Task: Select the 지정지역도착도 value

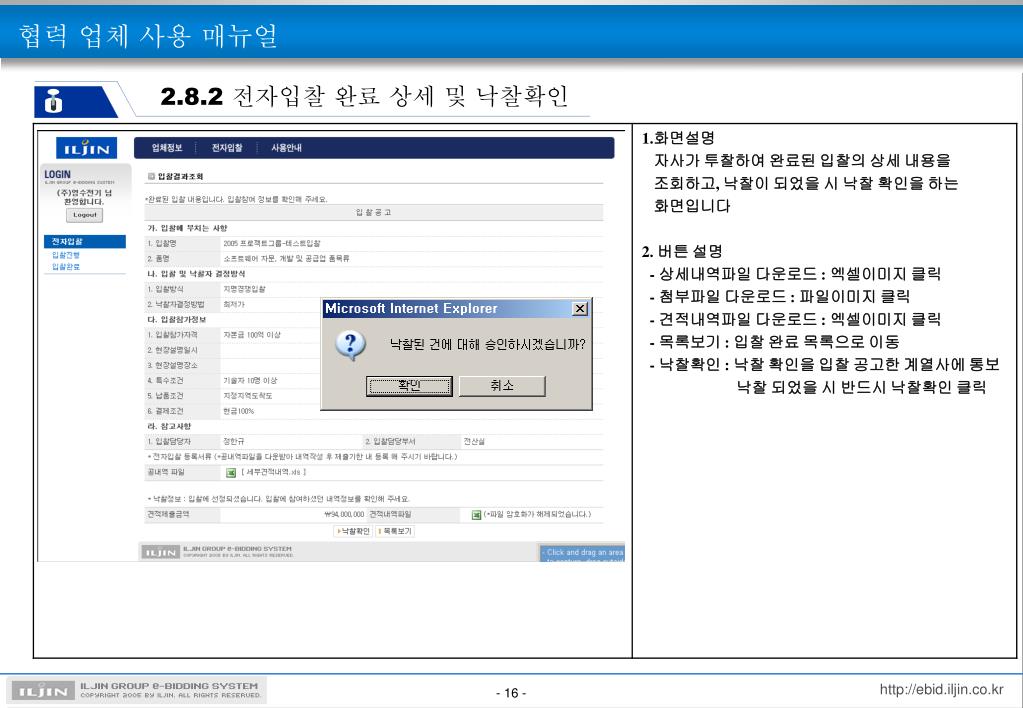Action: tap(247, 396)
